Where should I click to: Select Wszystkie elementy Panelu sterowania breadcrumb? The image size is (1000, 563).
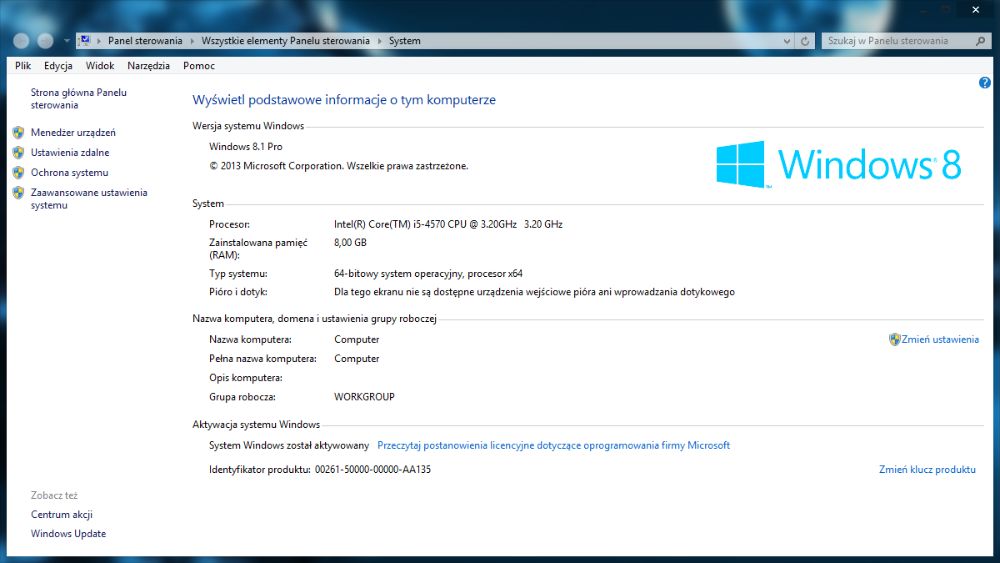[x=285, y=41]
